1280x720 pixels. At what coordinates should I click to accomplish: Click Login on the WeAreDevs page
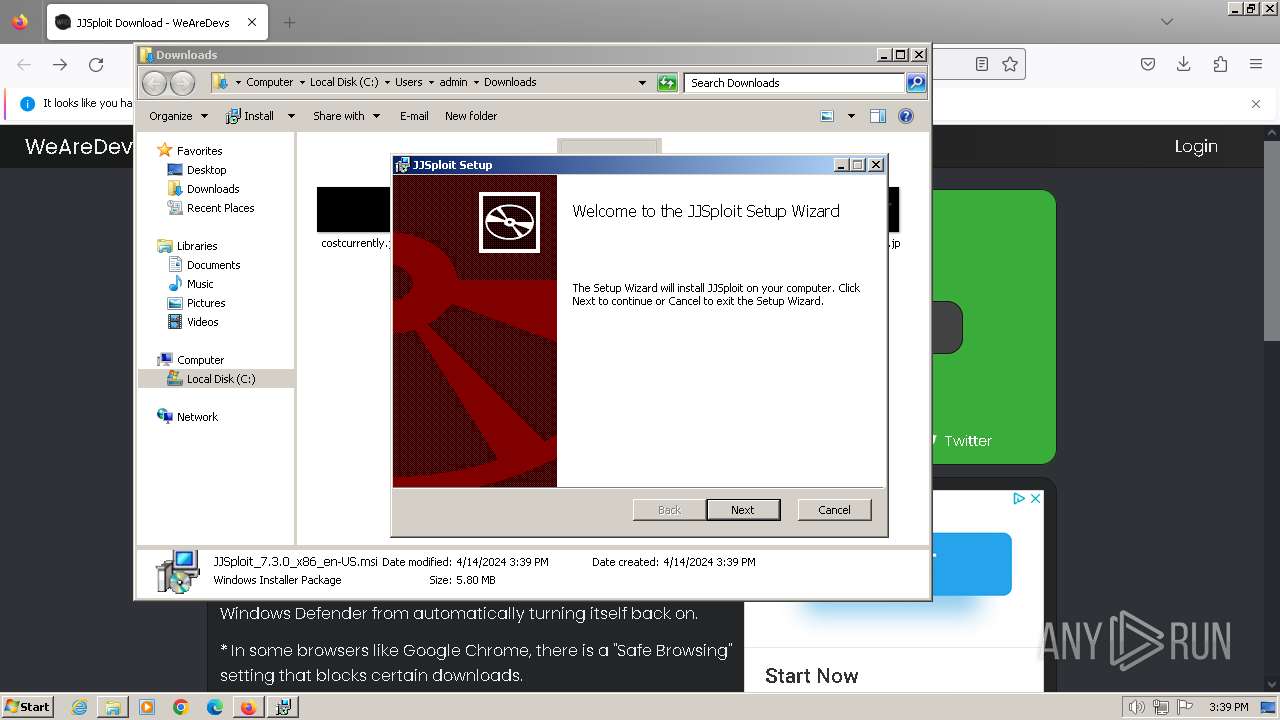pyautogui.click(x=1196, y=146)
